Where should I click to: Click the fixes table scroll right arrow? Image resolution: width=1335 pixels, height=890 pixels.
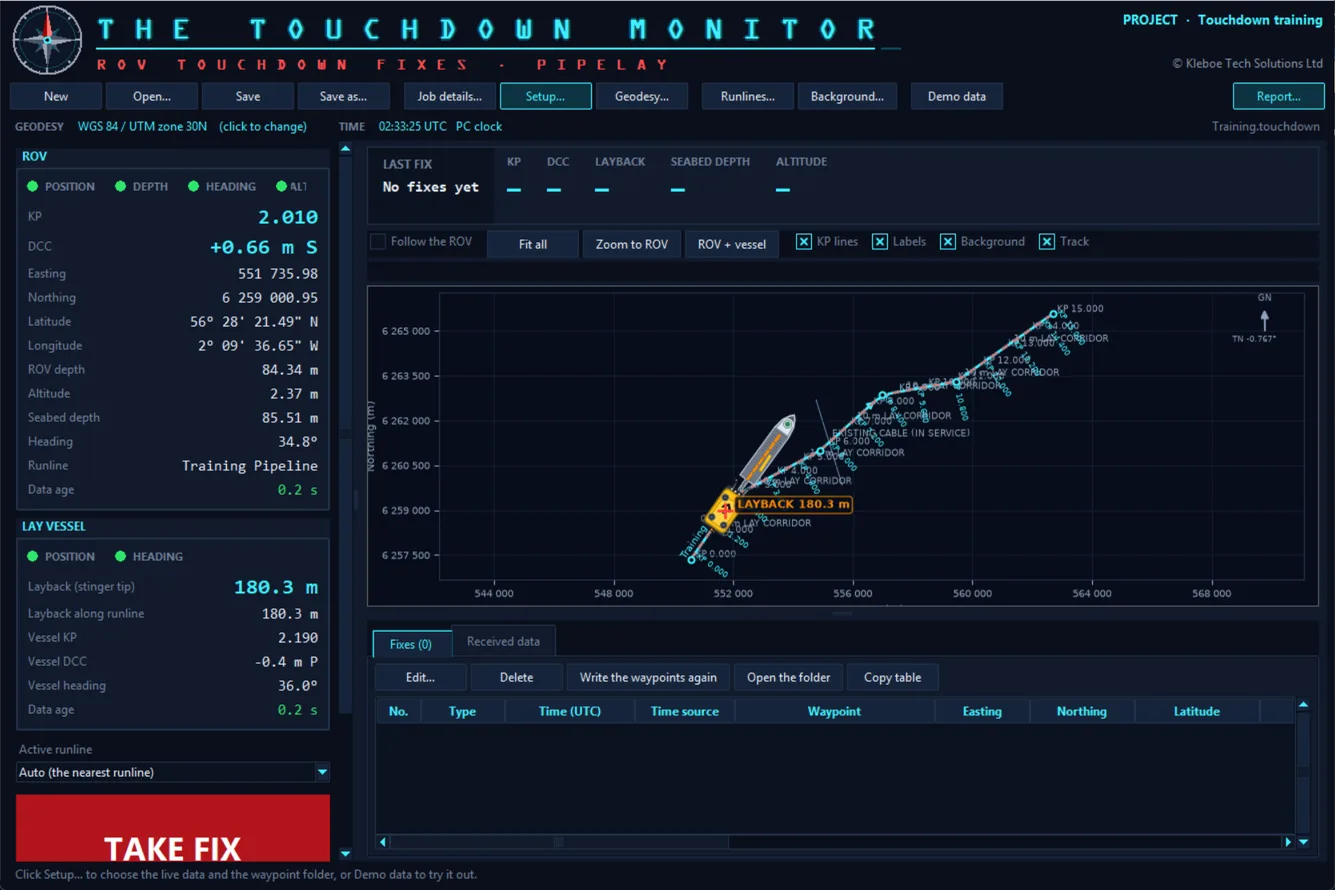[1288, 842]
